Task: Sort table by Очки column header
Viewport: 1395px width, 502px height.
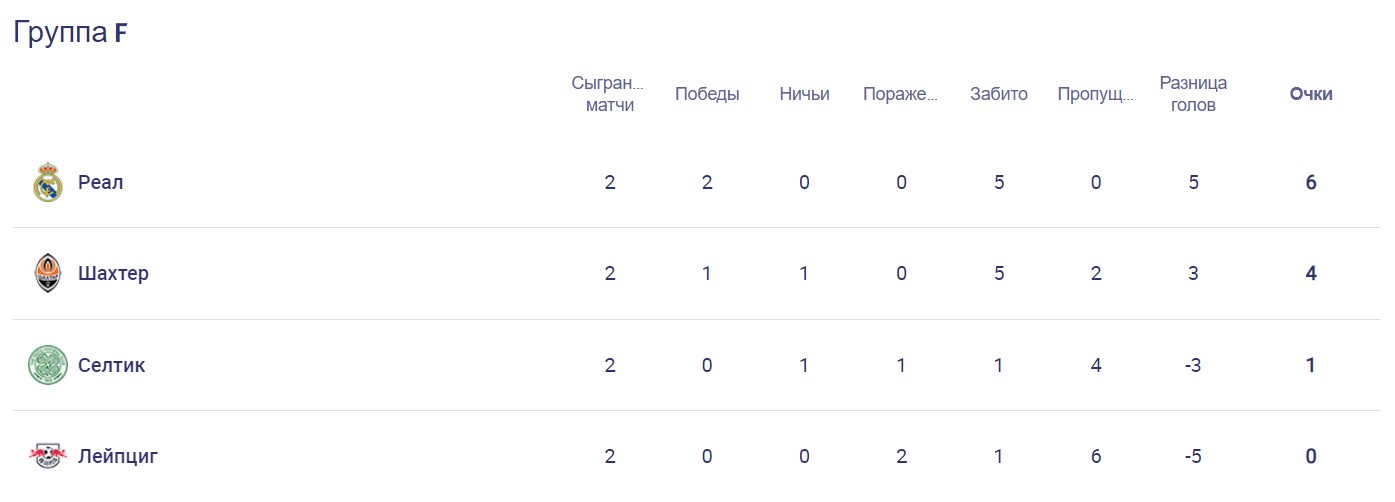Action: [x=1310, y=94]
